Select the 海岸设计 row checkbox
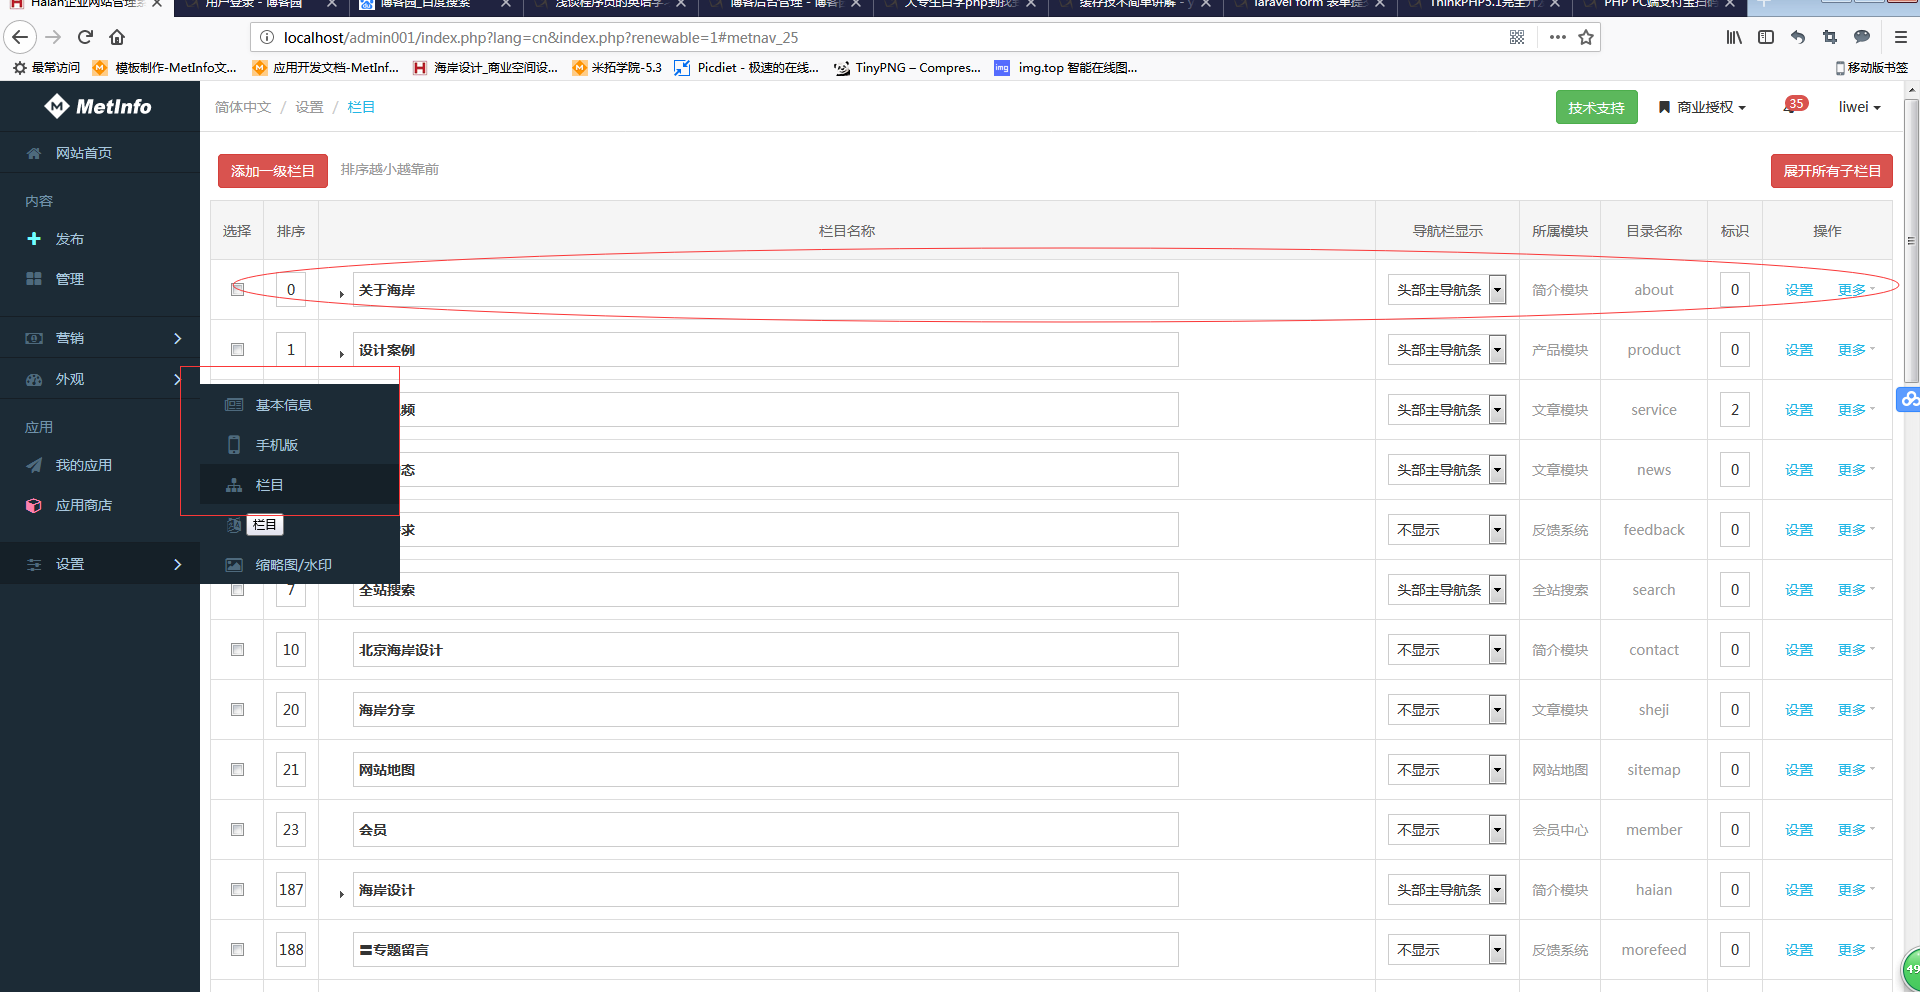Screen dimensions: 1920x992 click(x=237, y=890)
